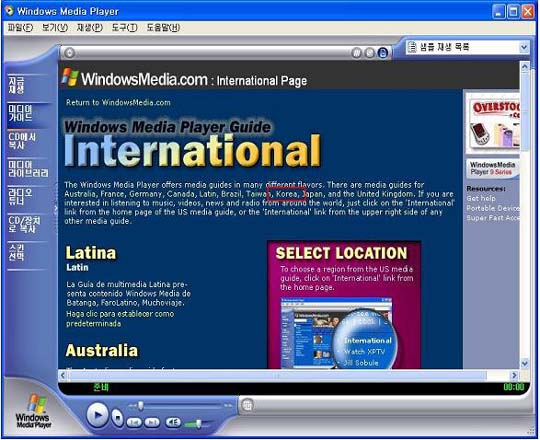Click the Korea link in the paragraph
The image size is (540, 440).
point(287,194)
